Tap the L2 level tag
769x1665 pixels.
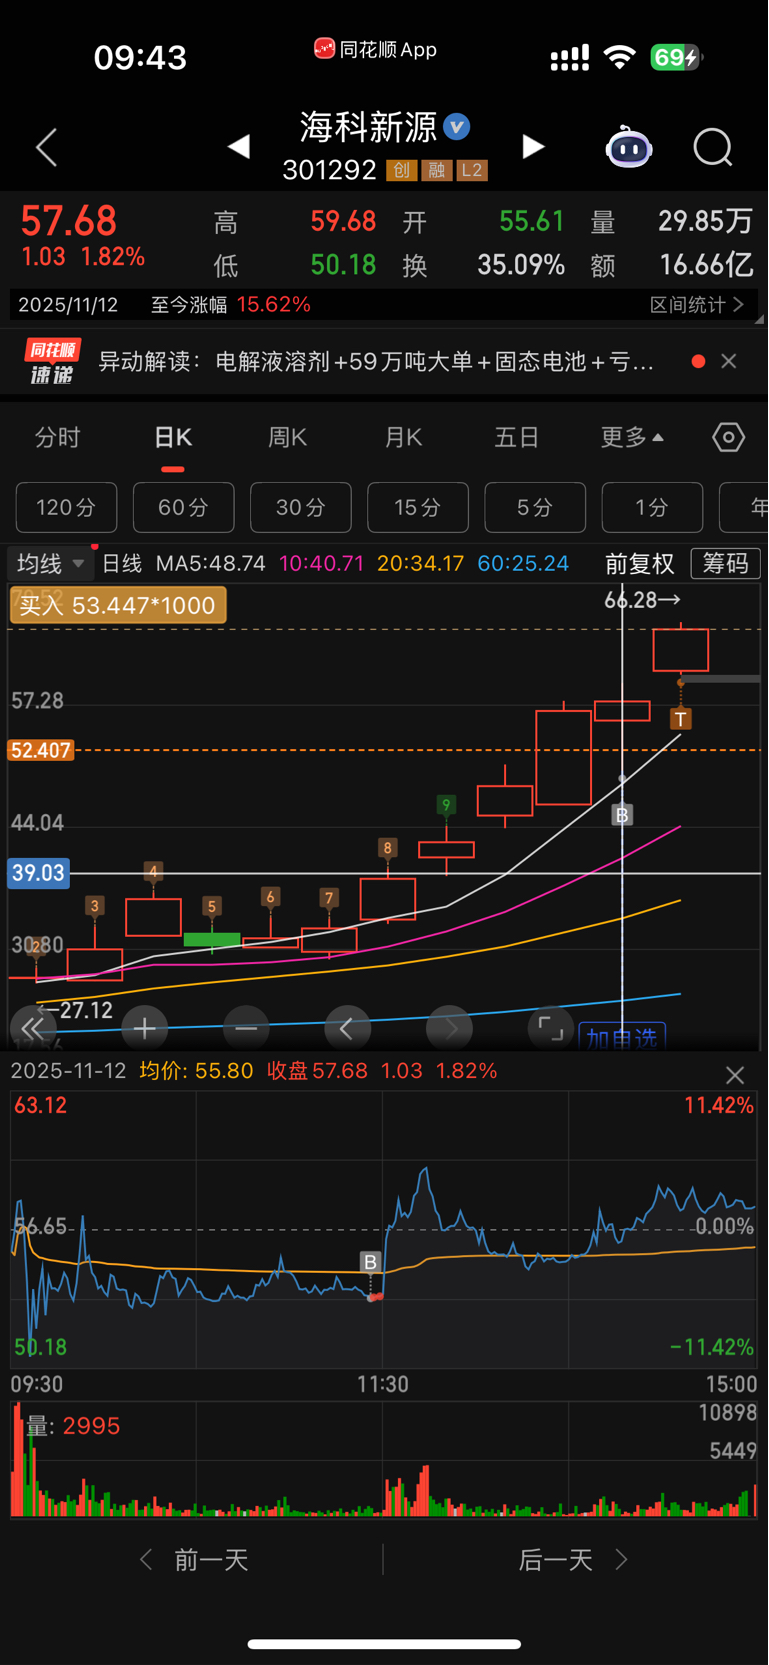pyautogui.click(x=472, y=170)
